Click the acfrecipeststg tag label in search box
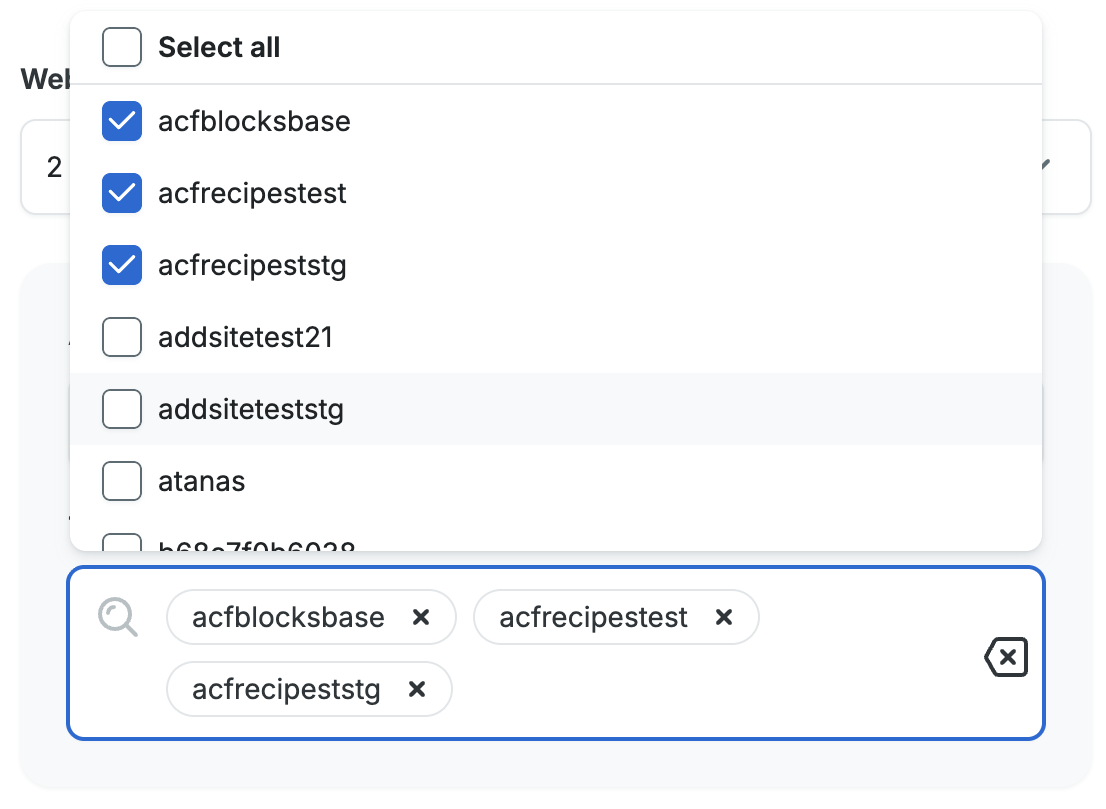 [x=286, y=689]
